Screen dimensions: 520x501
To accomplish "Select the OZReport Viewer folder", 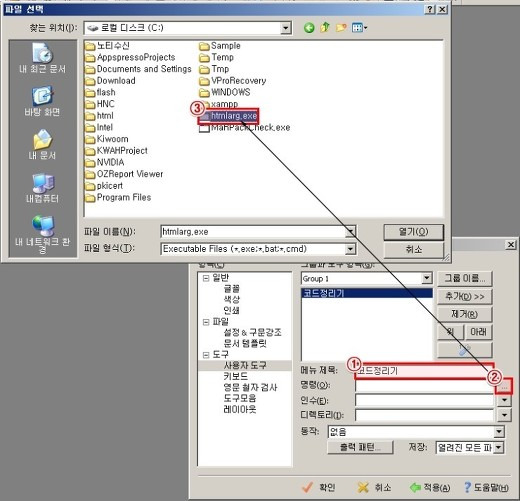I will tap(124, 174).
